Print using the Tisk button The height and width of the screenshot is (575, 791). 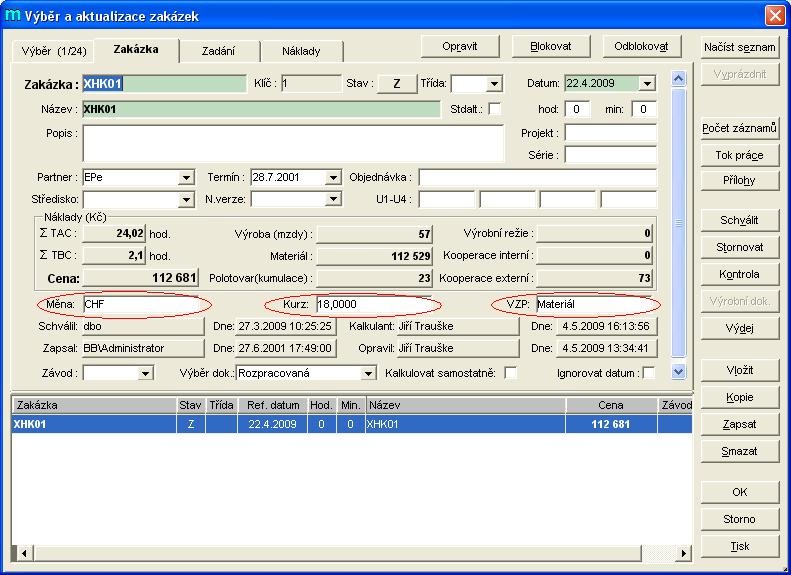(x=740, y=547)
